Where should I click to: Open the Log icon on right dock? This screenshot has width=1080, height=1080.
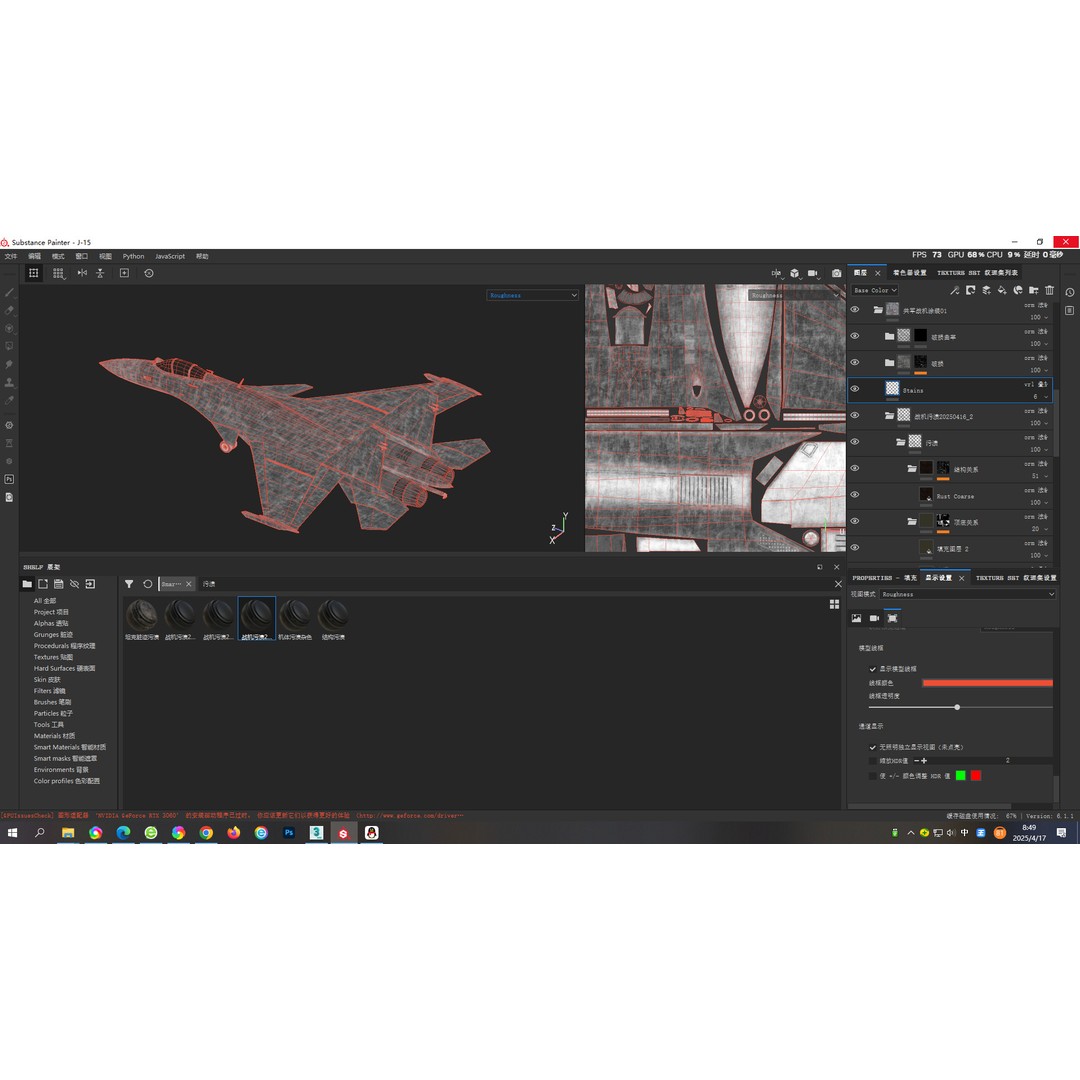(1070, 311)
